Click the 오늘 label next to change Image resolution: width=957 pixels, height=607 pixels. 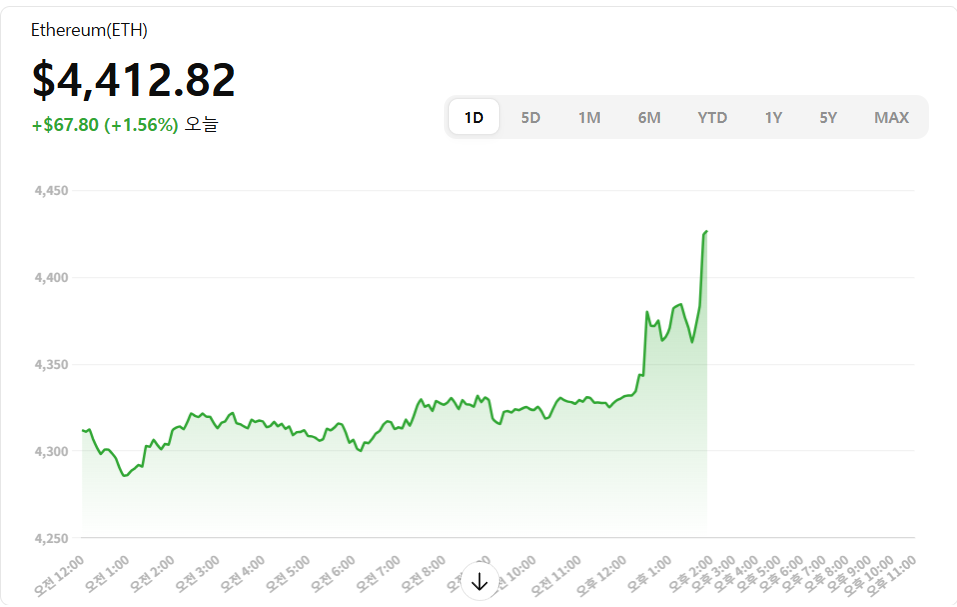tap(201, 125)
